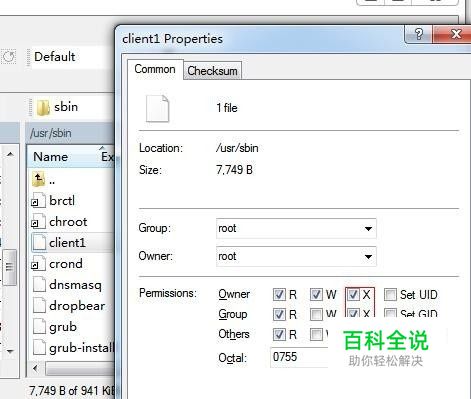Click the Octal permissions field 0755

click(299, 357)
